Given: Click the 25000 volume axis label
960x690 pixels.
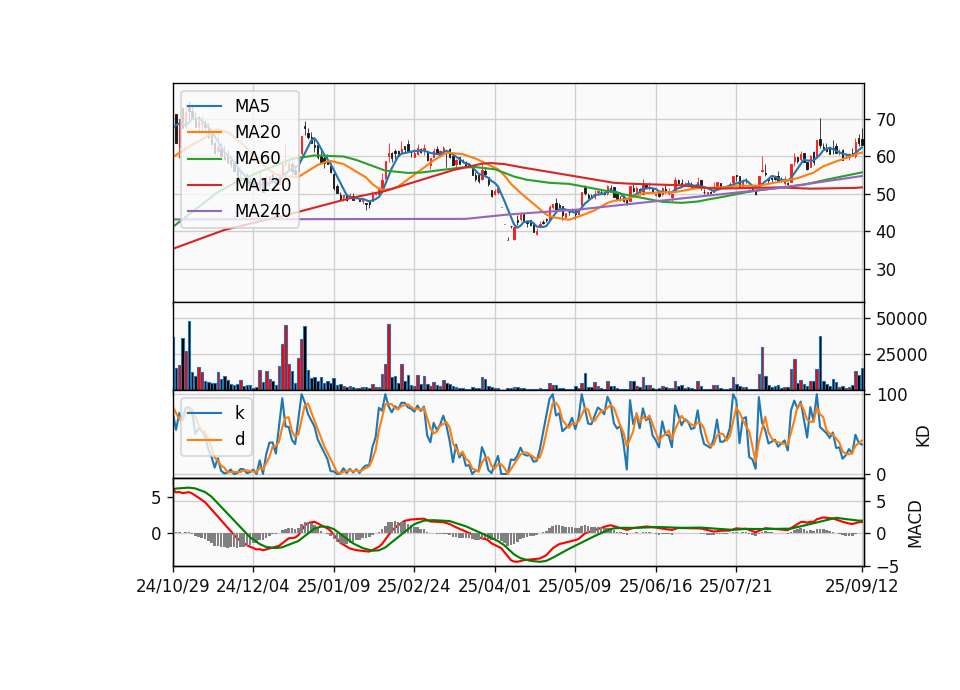Looking at the screenshot, I should point(901,355).
